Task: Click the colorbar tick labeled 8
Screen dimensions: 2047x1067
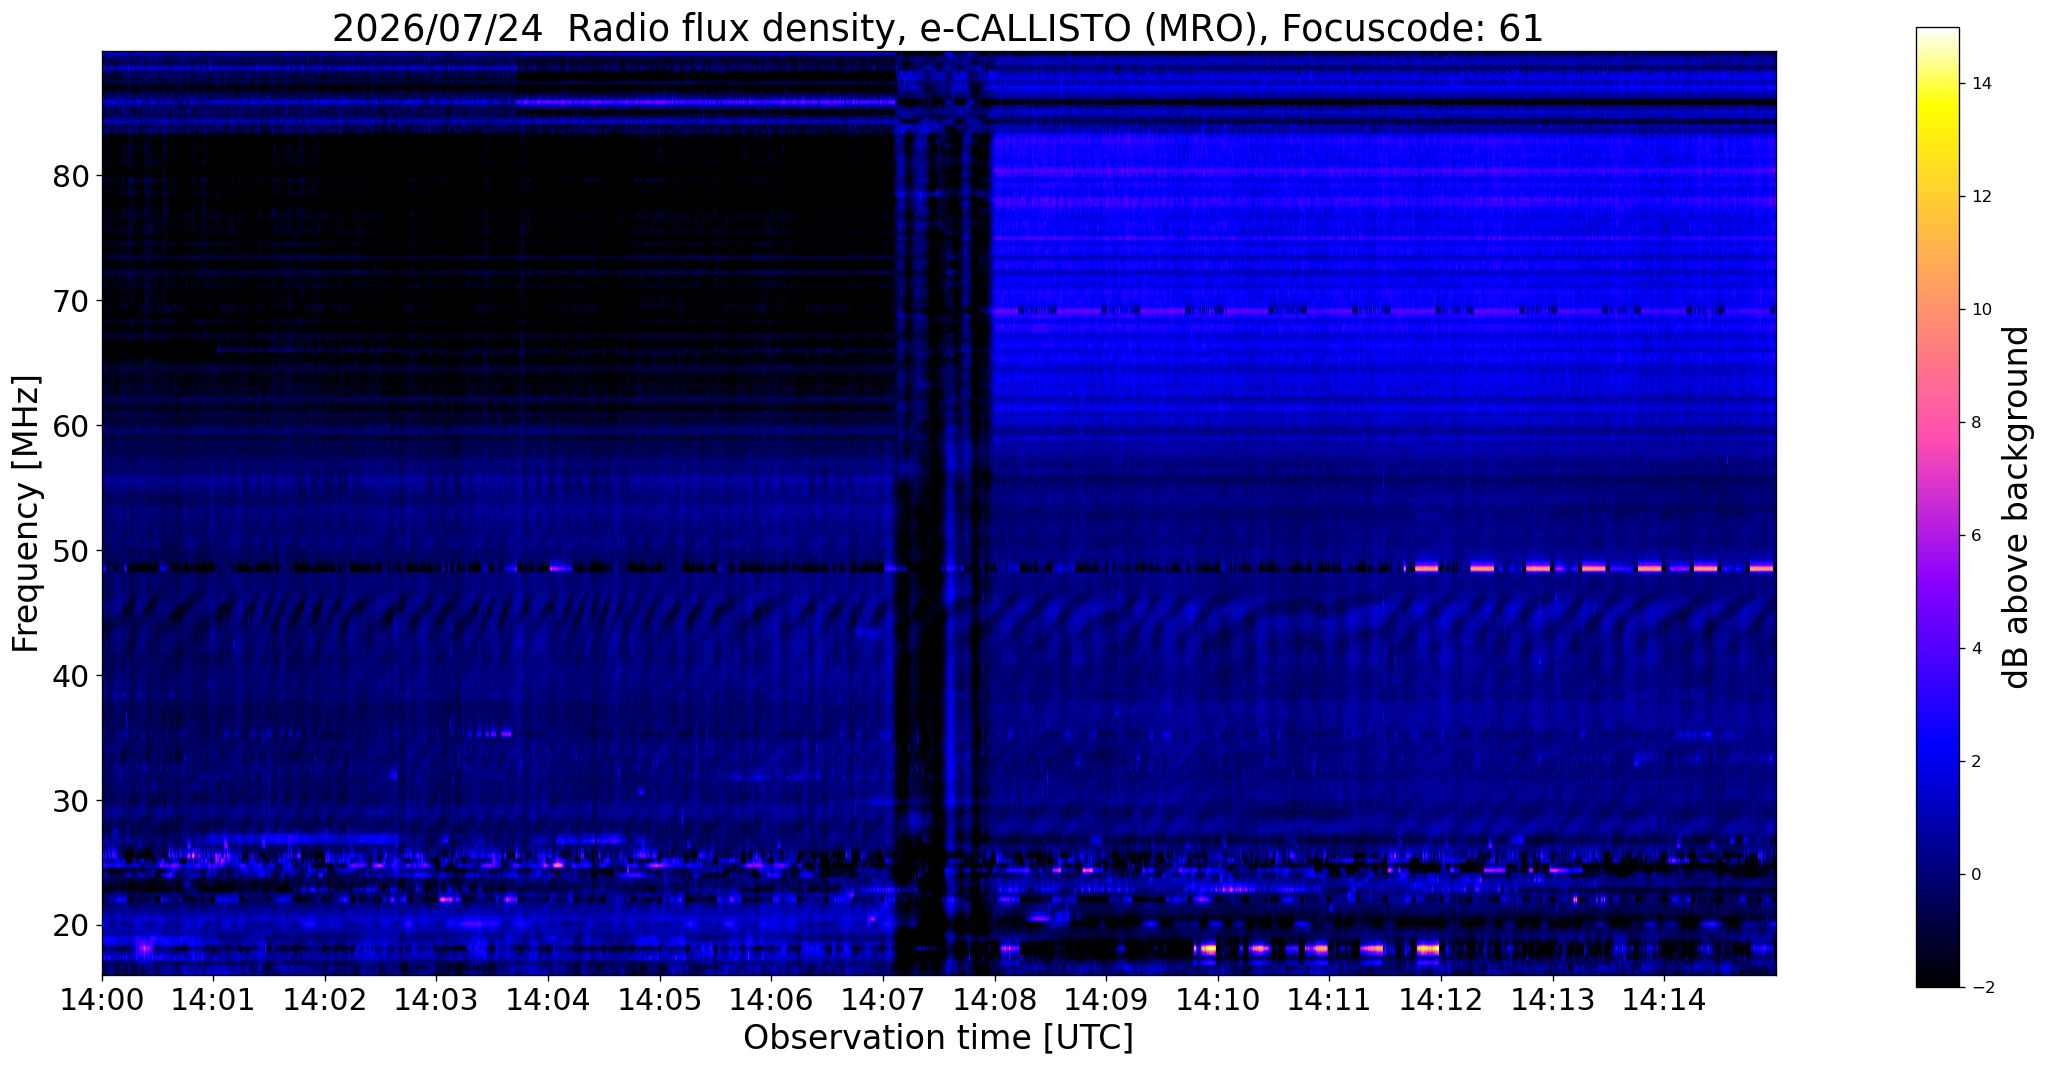Action: 1975,423
